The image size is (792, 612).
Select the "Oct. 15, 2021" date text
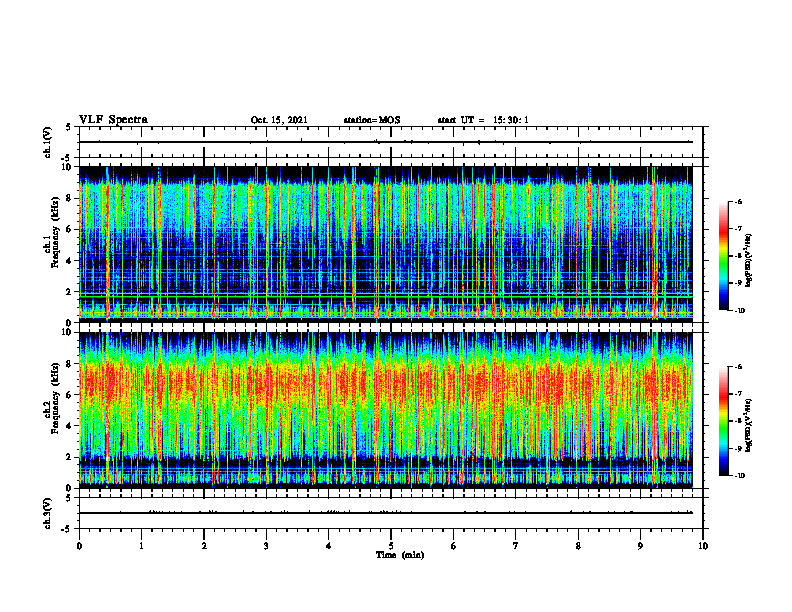coord(279,120)
